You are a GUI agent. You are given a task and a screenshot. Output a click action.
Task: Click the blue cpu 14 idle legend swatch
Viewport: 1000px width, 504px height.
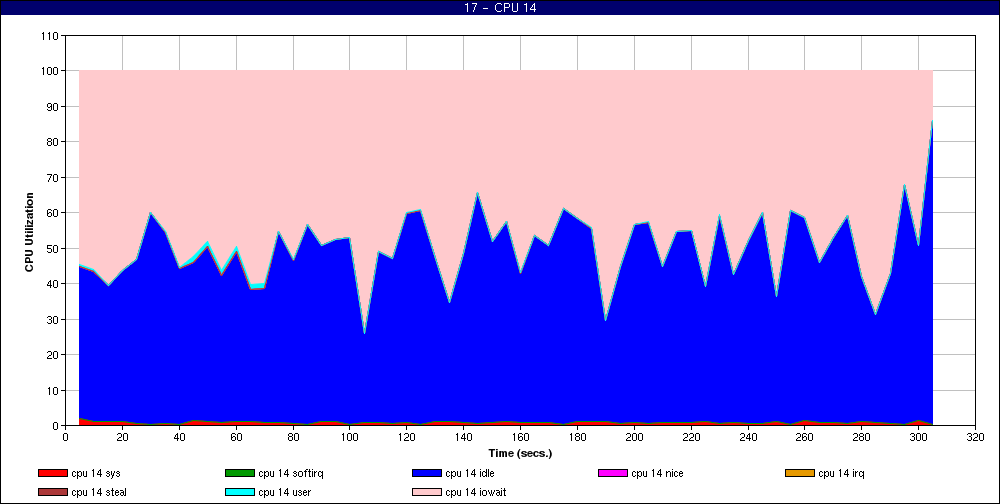click(x=427, y=473)
